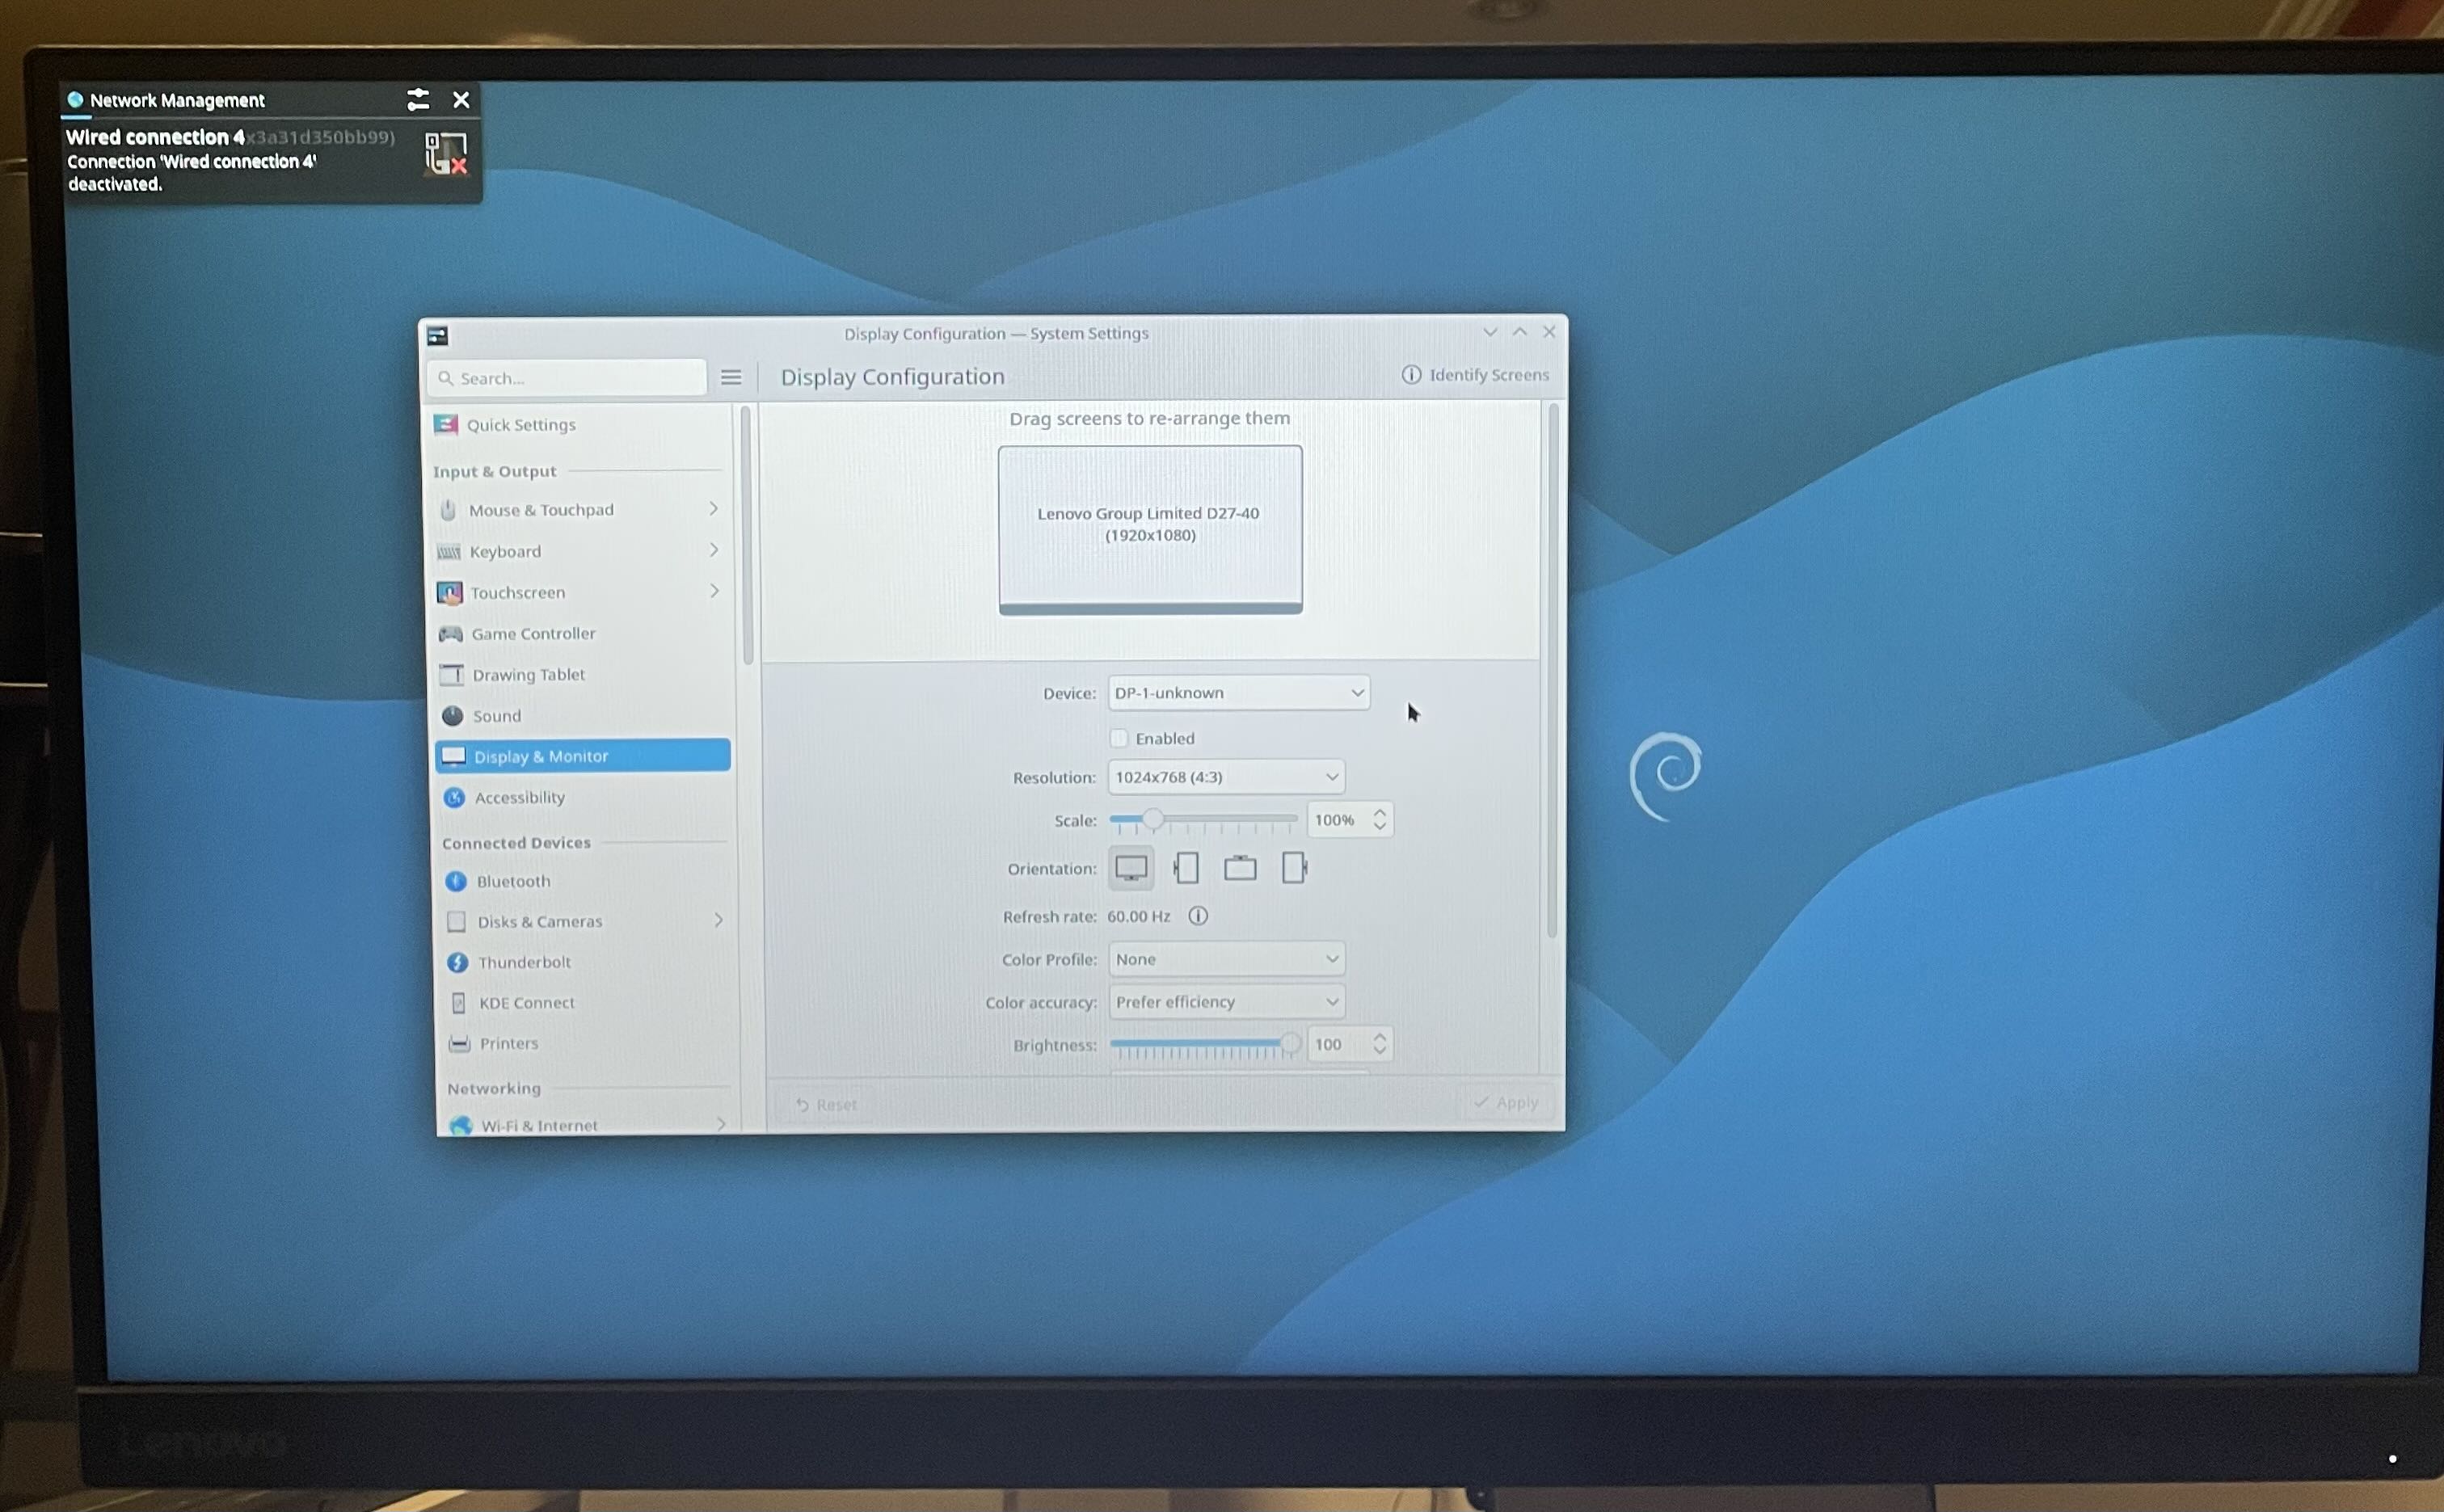2444x1512 pixels.
Task: Select upside-down orientation icon
Action: (1240, 868)
